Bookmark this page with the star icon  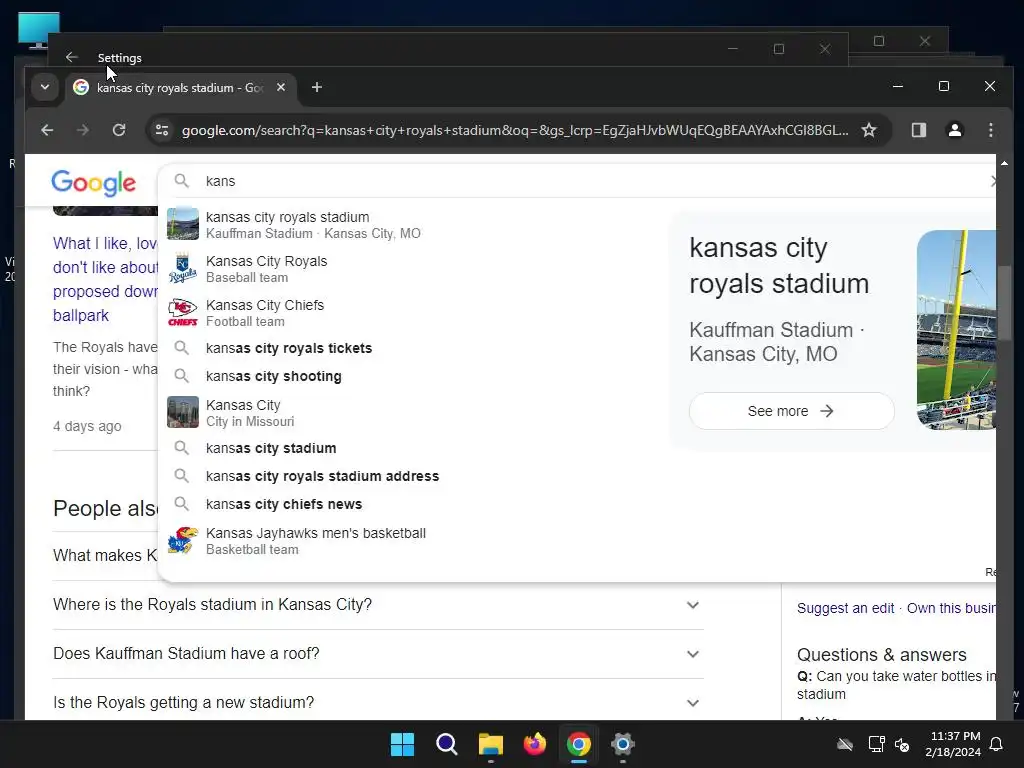tap(869, 130)
